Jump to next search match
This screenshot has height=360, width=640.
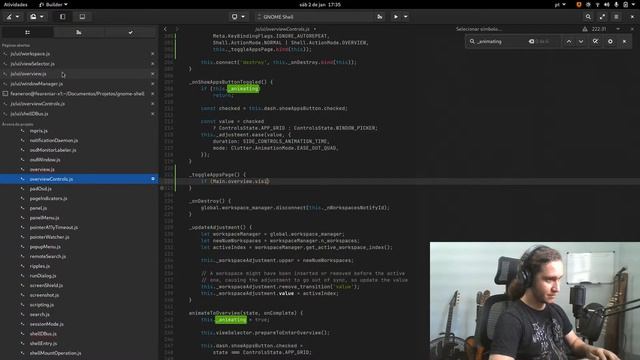[x=581, y=42]
